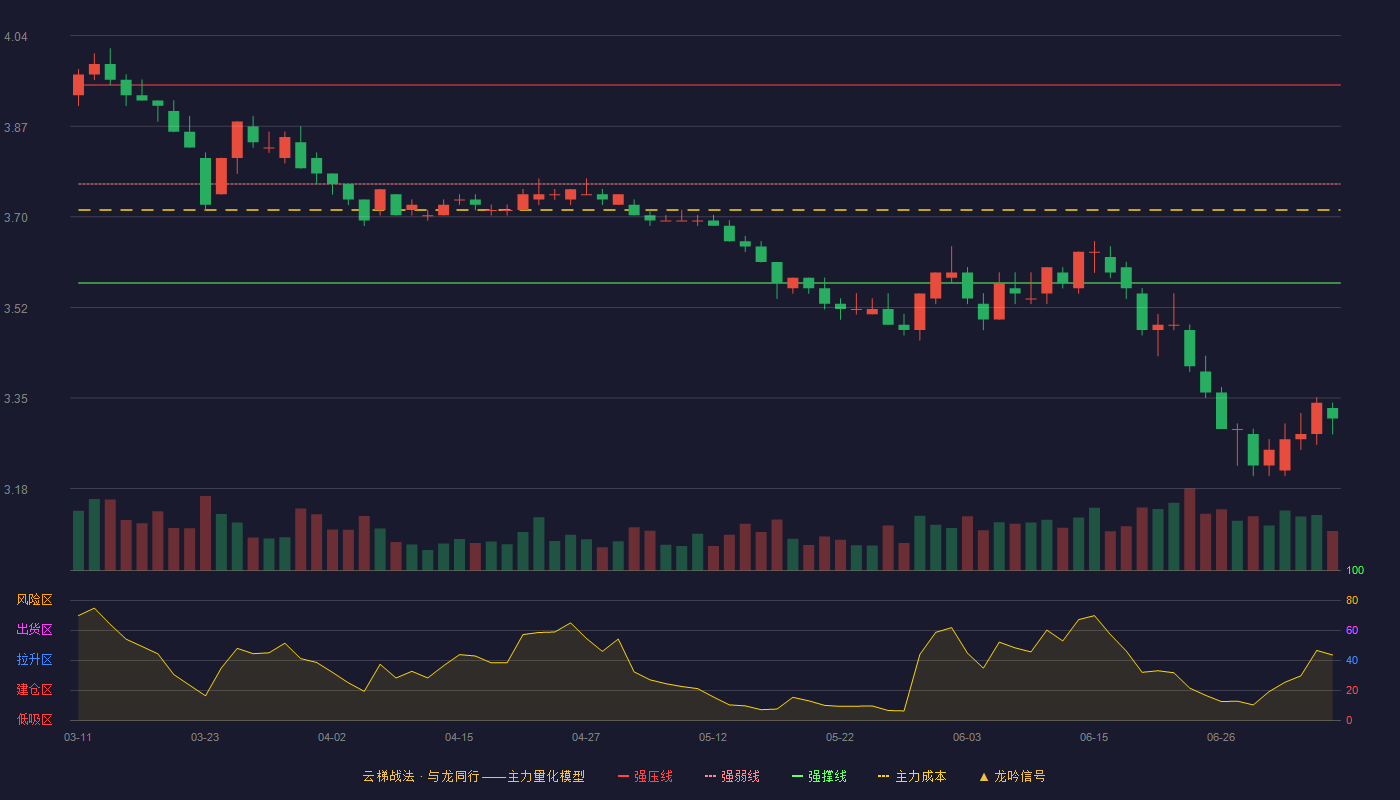The width and height of the screenshot is (1400, 800).
Task: Click the 建仓区 zone label
Action: click(x=34, y=690)
